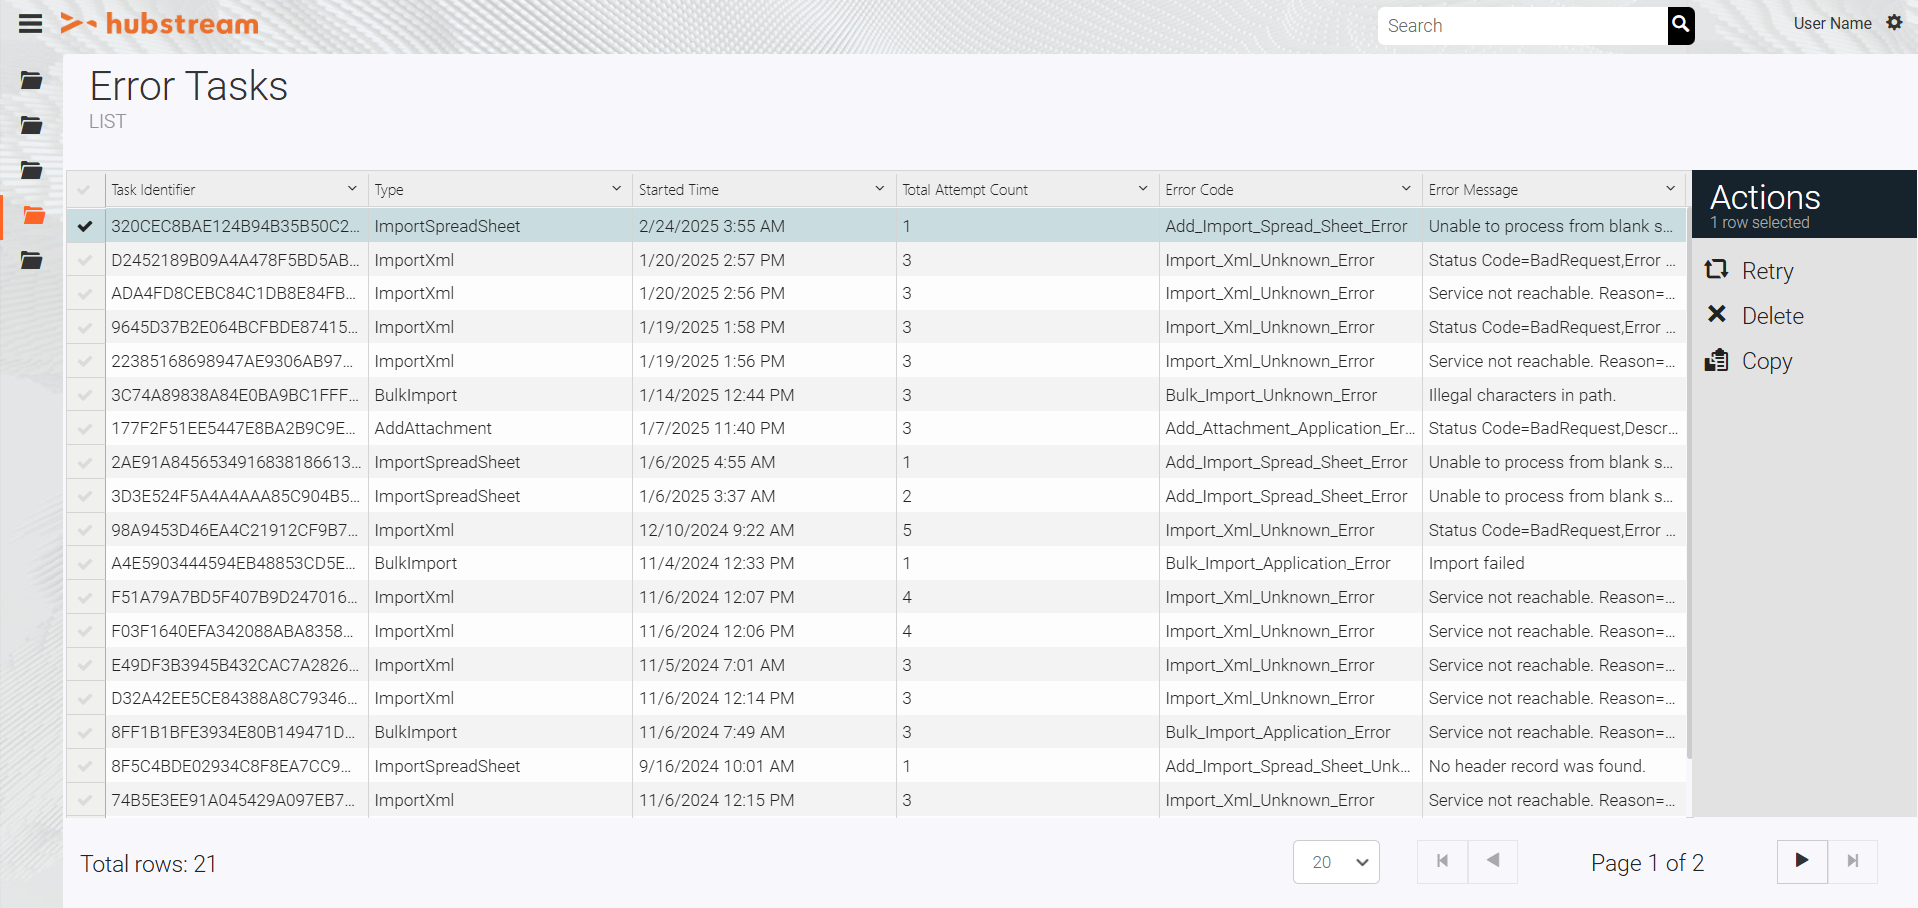Click the Delete X icon
Image resolution: width=1918 pixels, height=908 pixels.
coord(1716,315)
